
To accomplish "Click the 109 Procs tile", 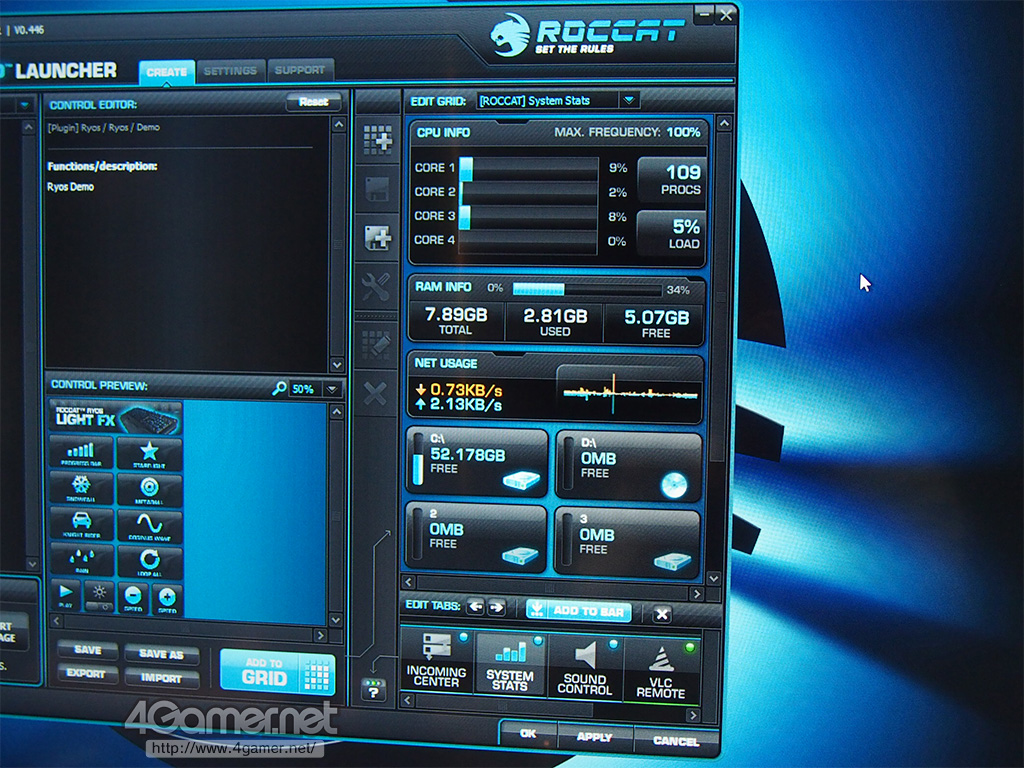I will (672, 180).
